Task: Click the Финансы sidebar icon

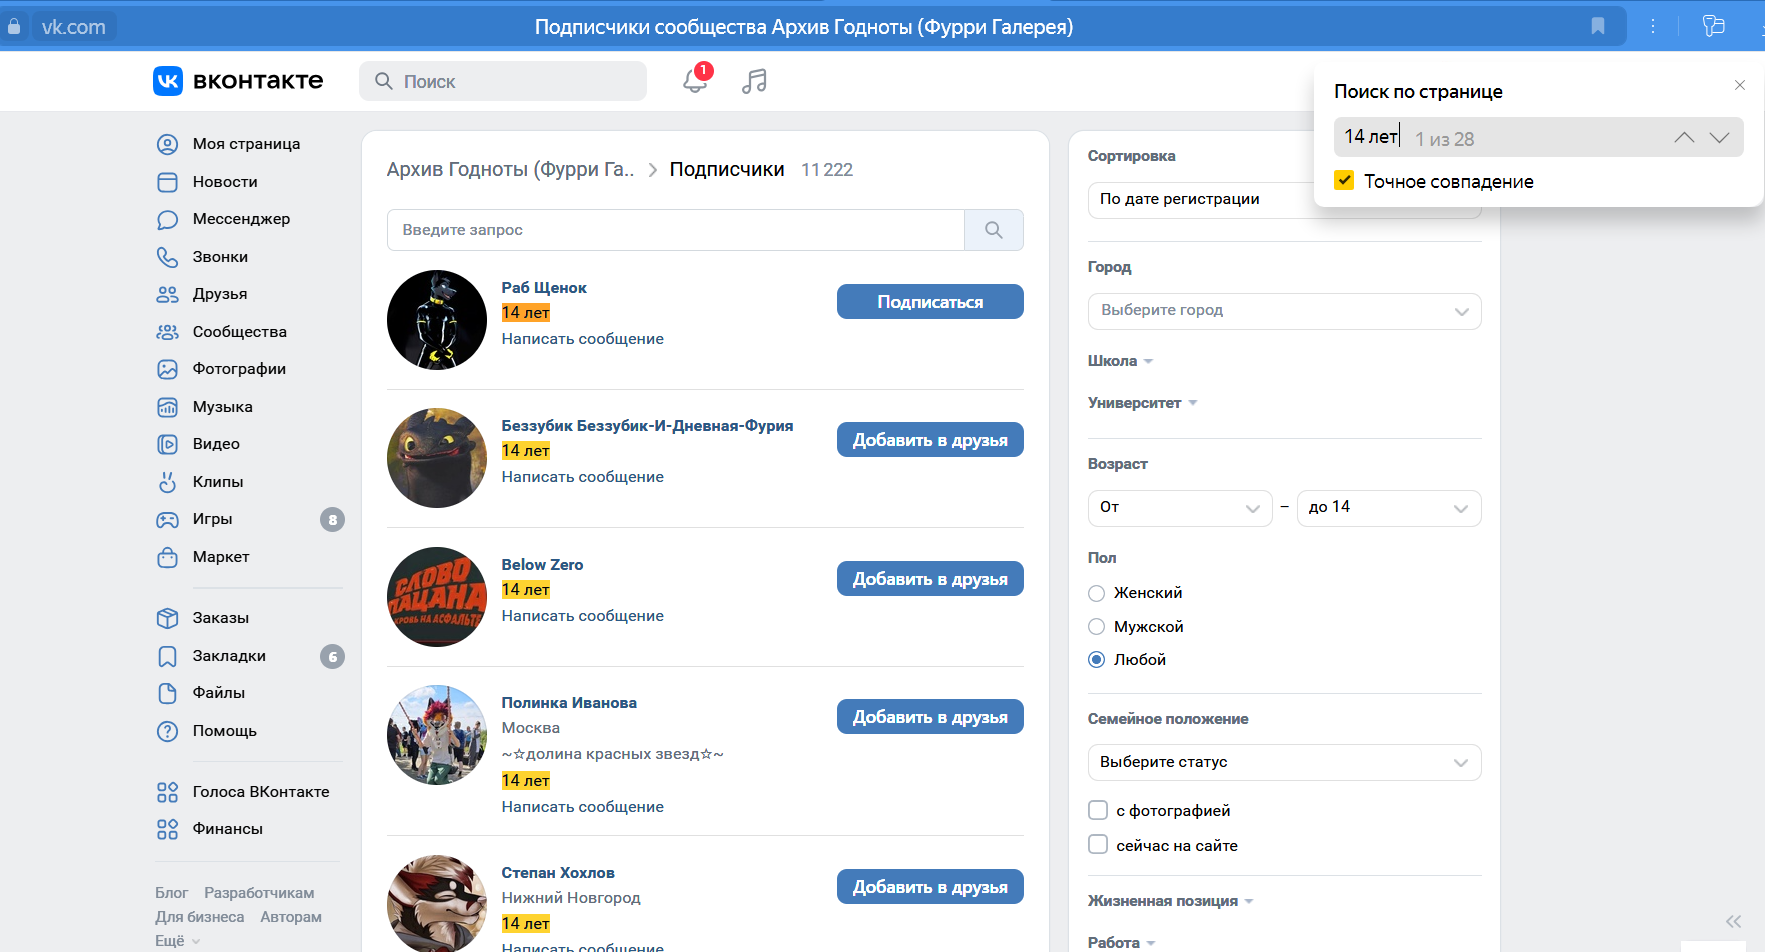Action: click(x=167, y=829)
